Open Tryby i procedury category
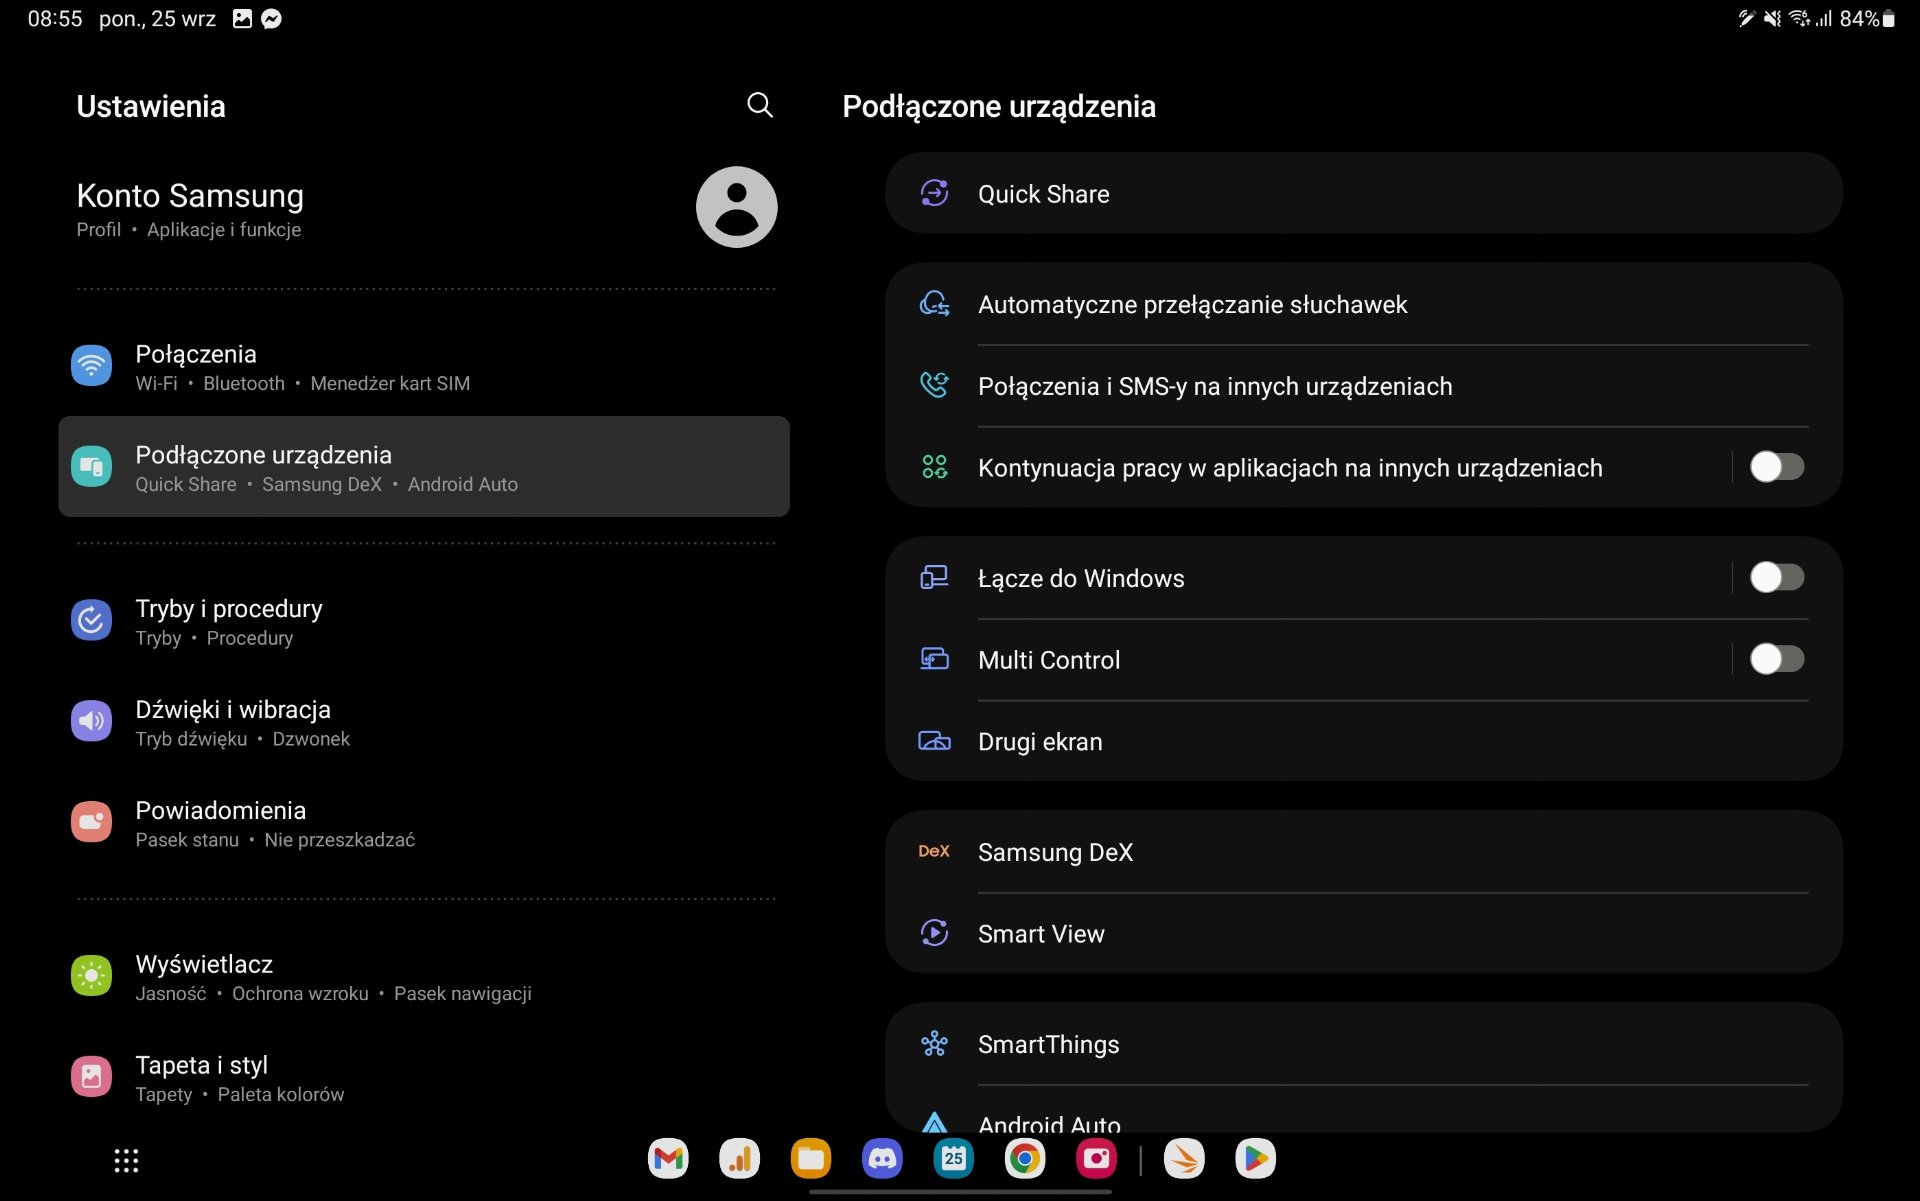Image resolution: width=1920 pixels, height=1201 pixels. tap(424, 621)
